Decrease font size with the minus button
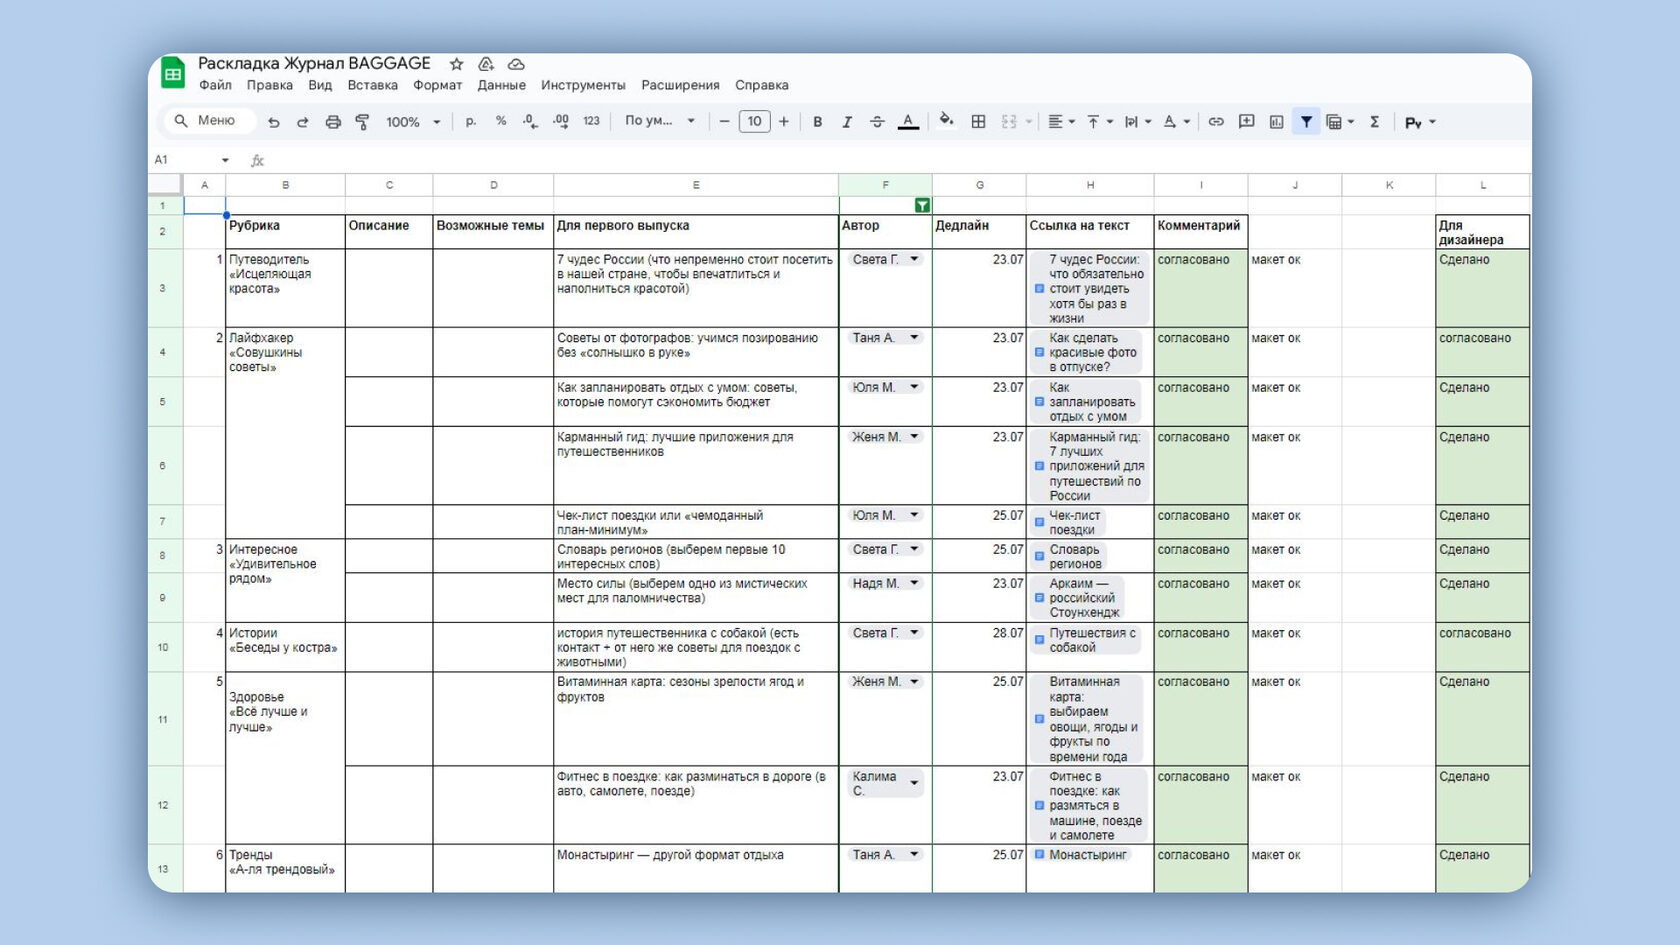Viewport: 1680px width, 945px height. [x=724, y=122]
